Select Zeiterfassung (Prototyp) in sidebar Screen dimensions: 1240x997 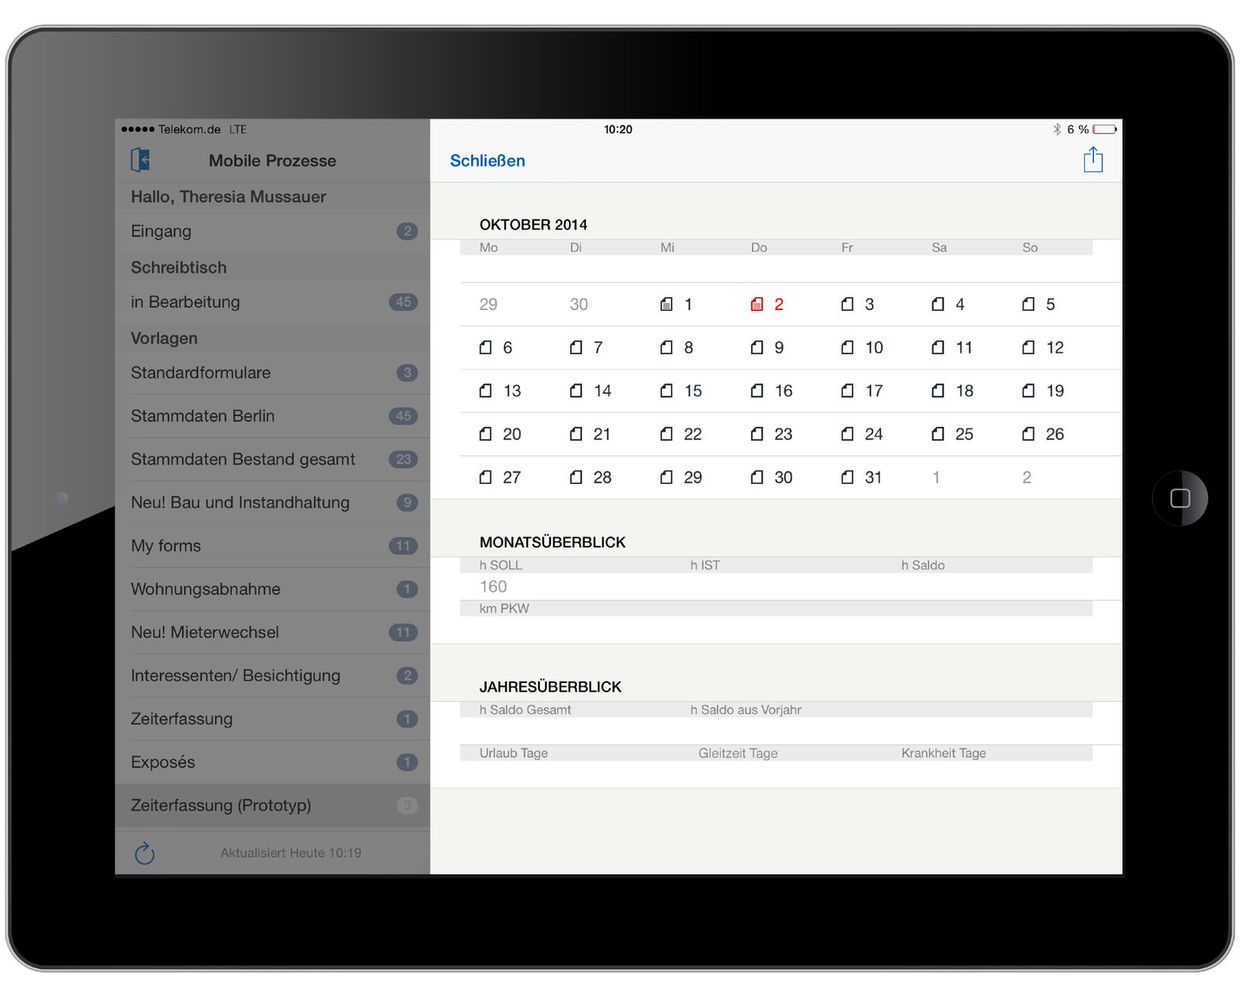click(x=221, y=805)
